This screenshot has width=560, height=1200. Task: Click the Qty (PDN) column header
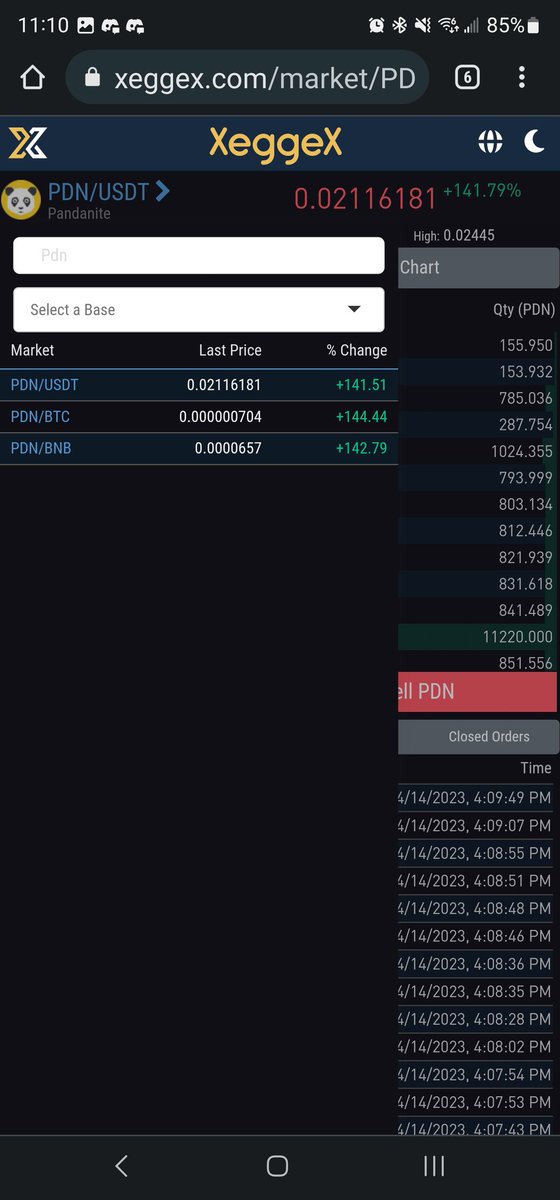(x=524, y=309)
